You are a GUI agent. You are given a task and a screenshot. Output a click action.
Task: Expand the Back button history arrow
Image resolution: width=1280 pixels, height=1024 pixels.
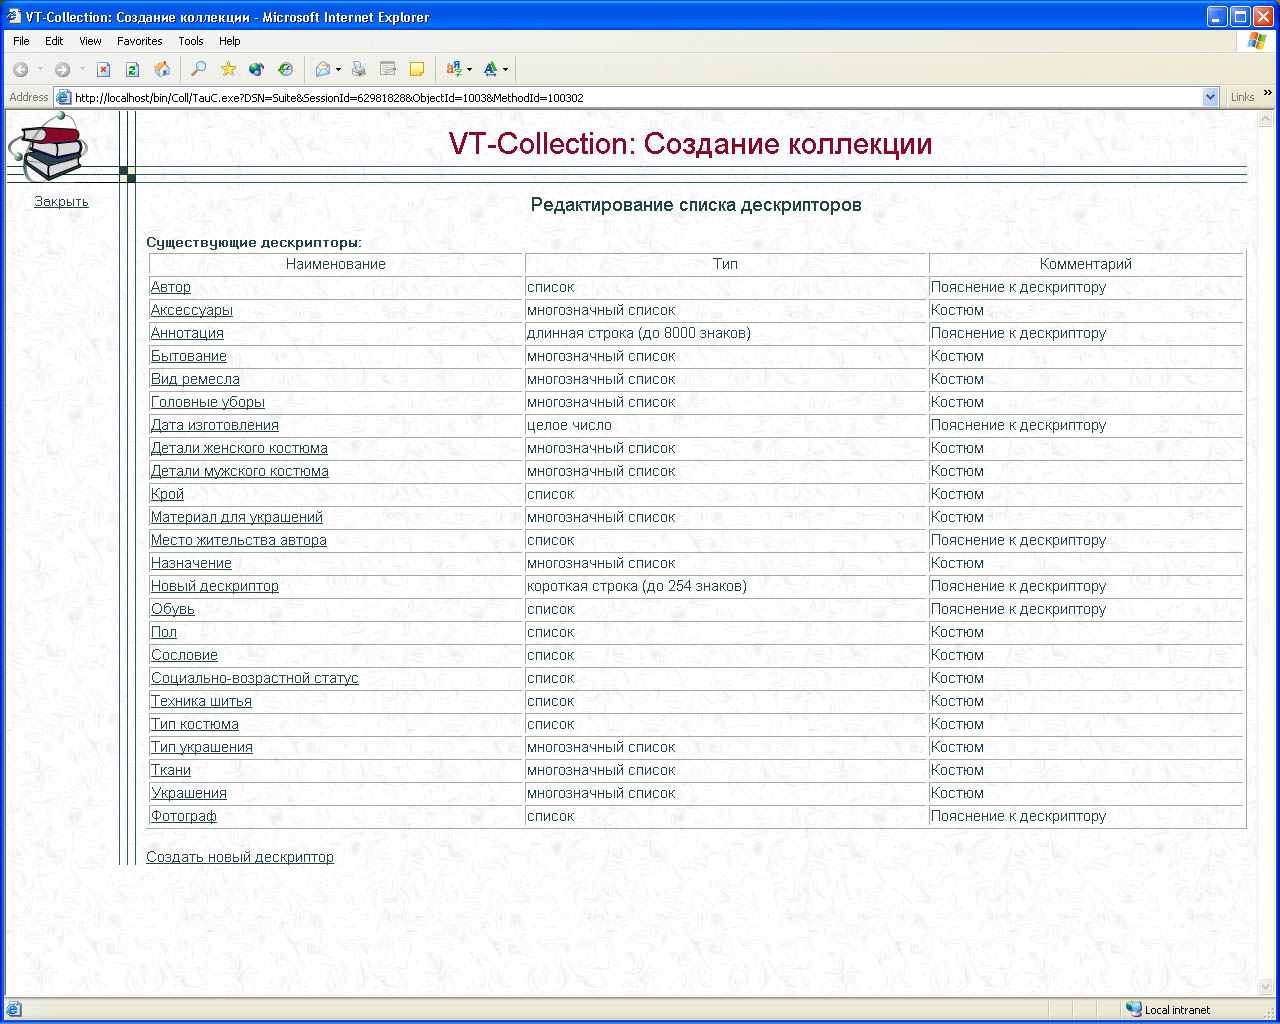tap(40, 69)
